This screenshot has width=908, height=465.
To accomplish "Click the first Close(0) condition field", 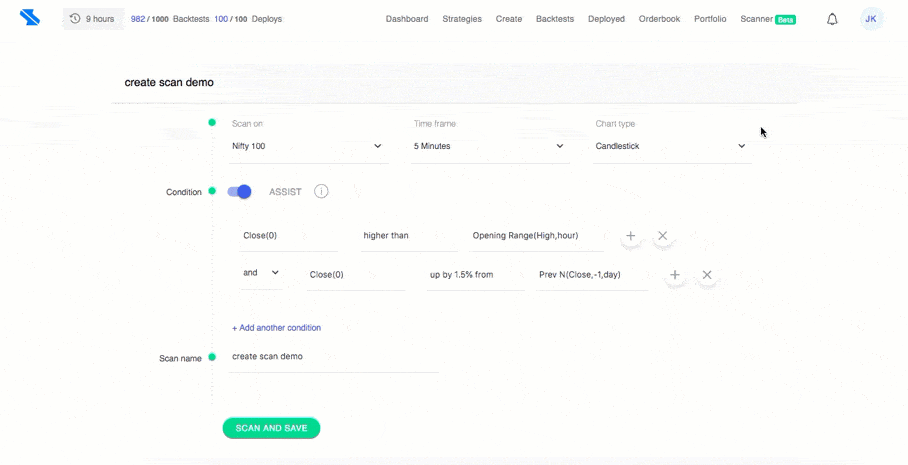I will [x=288, y=236].
